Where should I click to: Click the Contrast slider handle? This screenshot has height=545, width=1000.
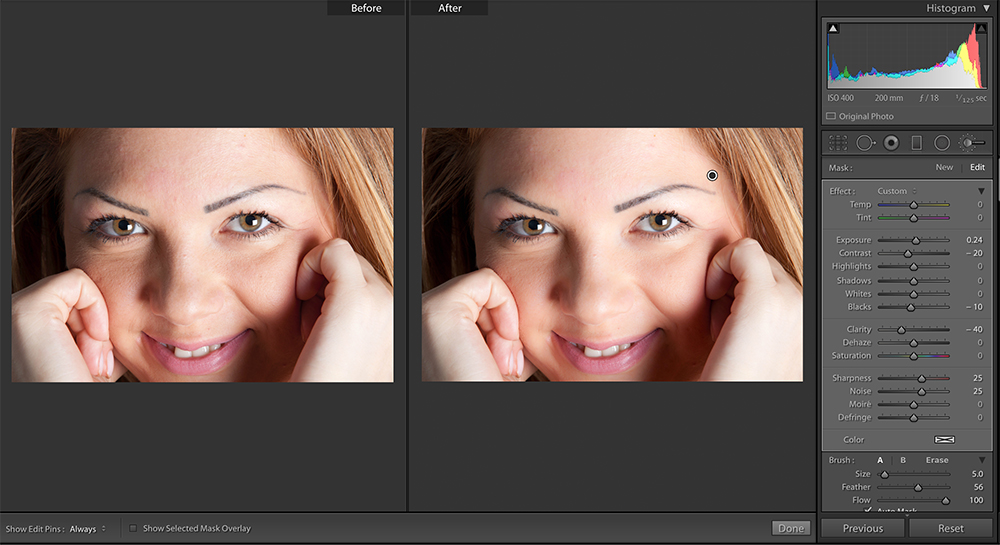(908, 253)
